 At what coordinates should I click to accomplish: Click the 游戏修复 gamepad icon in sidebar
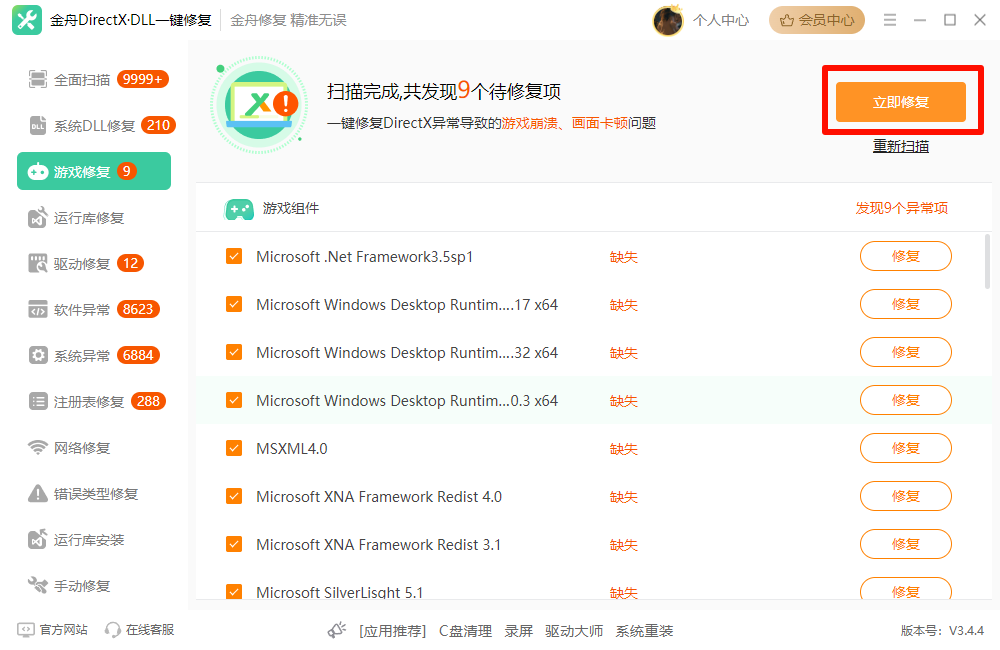[38, 171]
